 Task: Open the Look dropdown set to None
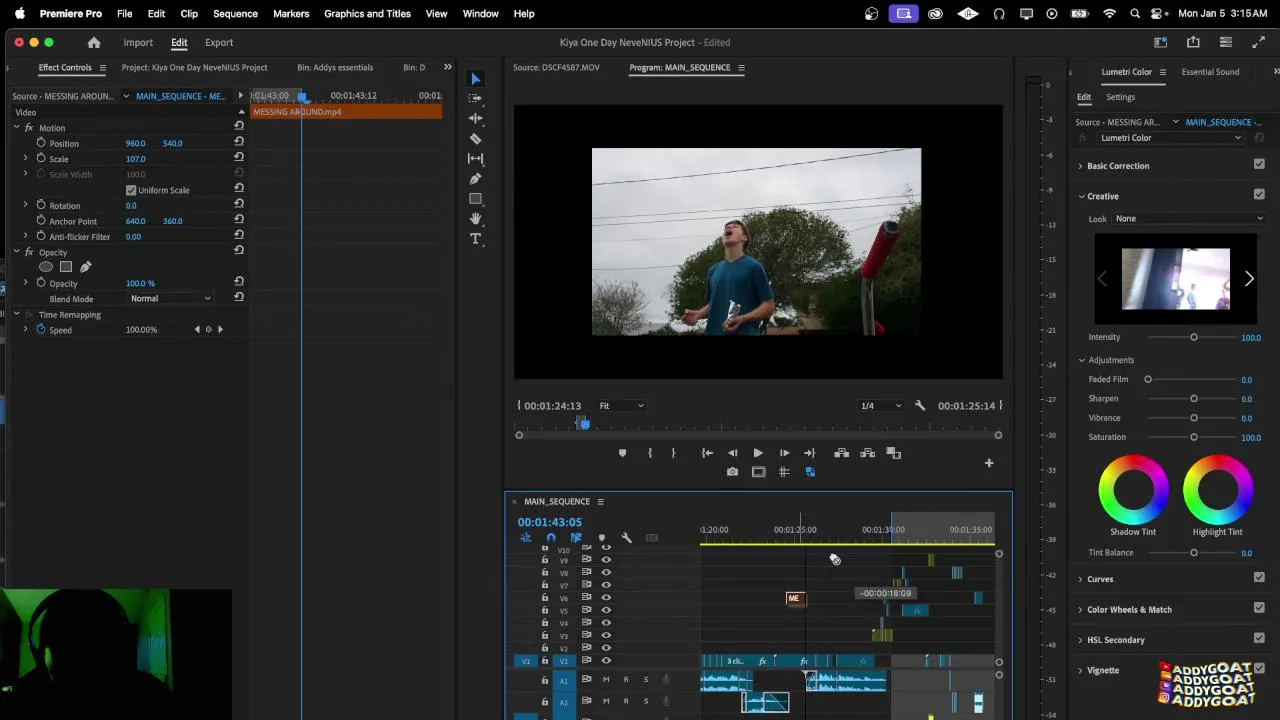[x=1188, y=219]
